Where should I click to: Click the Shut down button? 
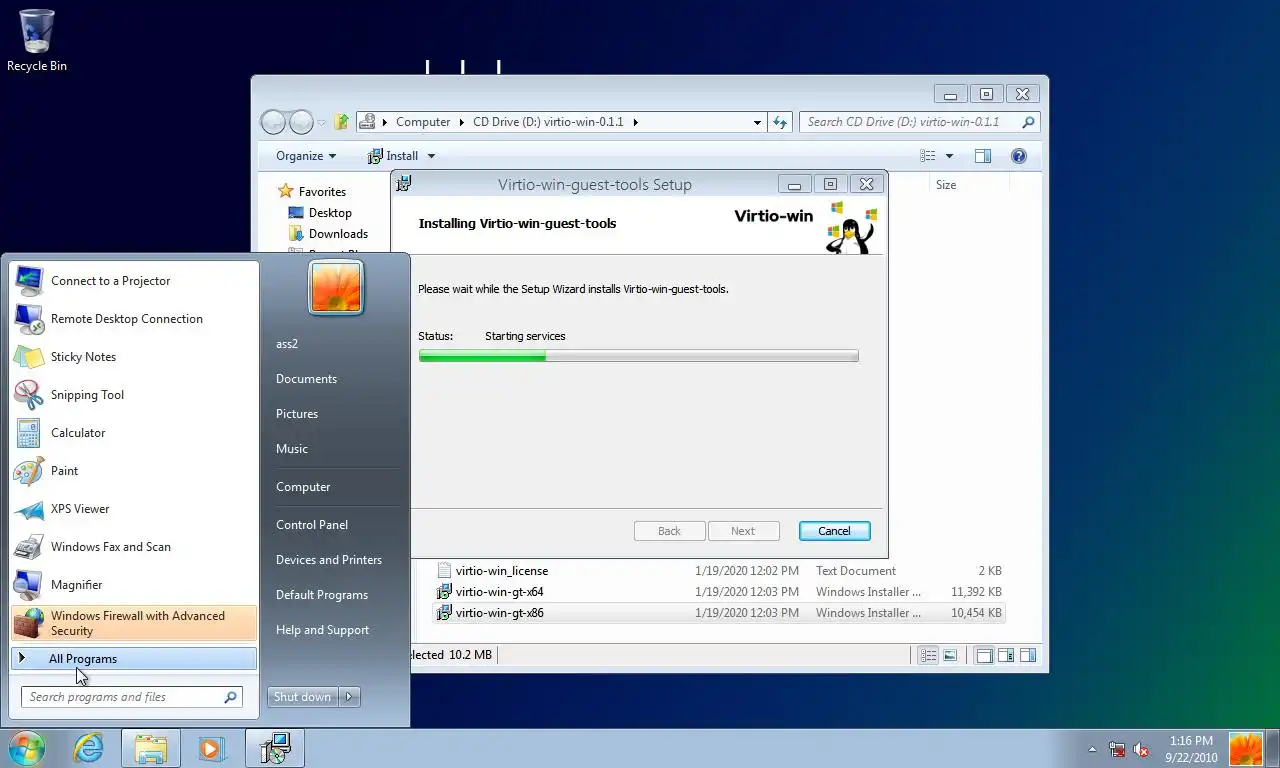(303, 697)
